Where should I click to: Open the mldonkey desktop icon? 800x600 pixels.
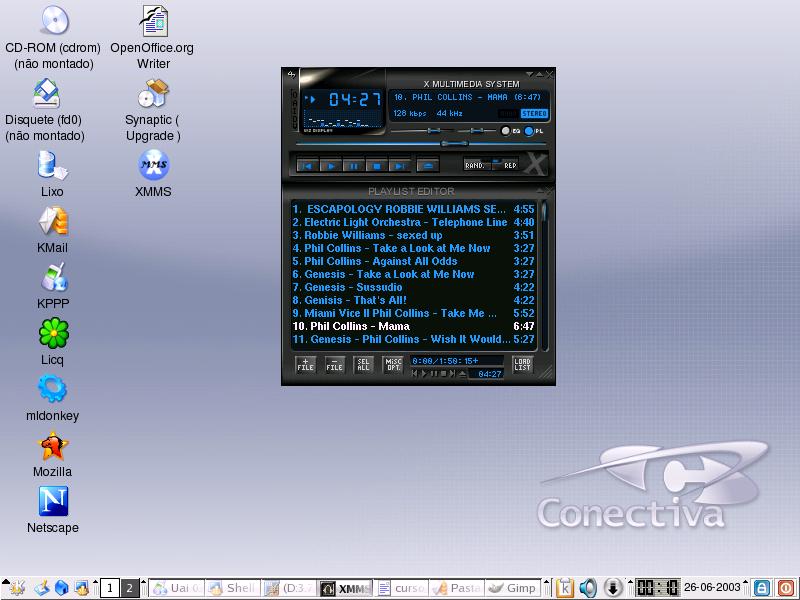pos(52,390)
